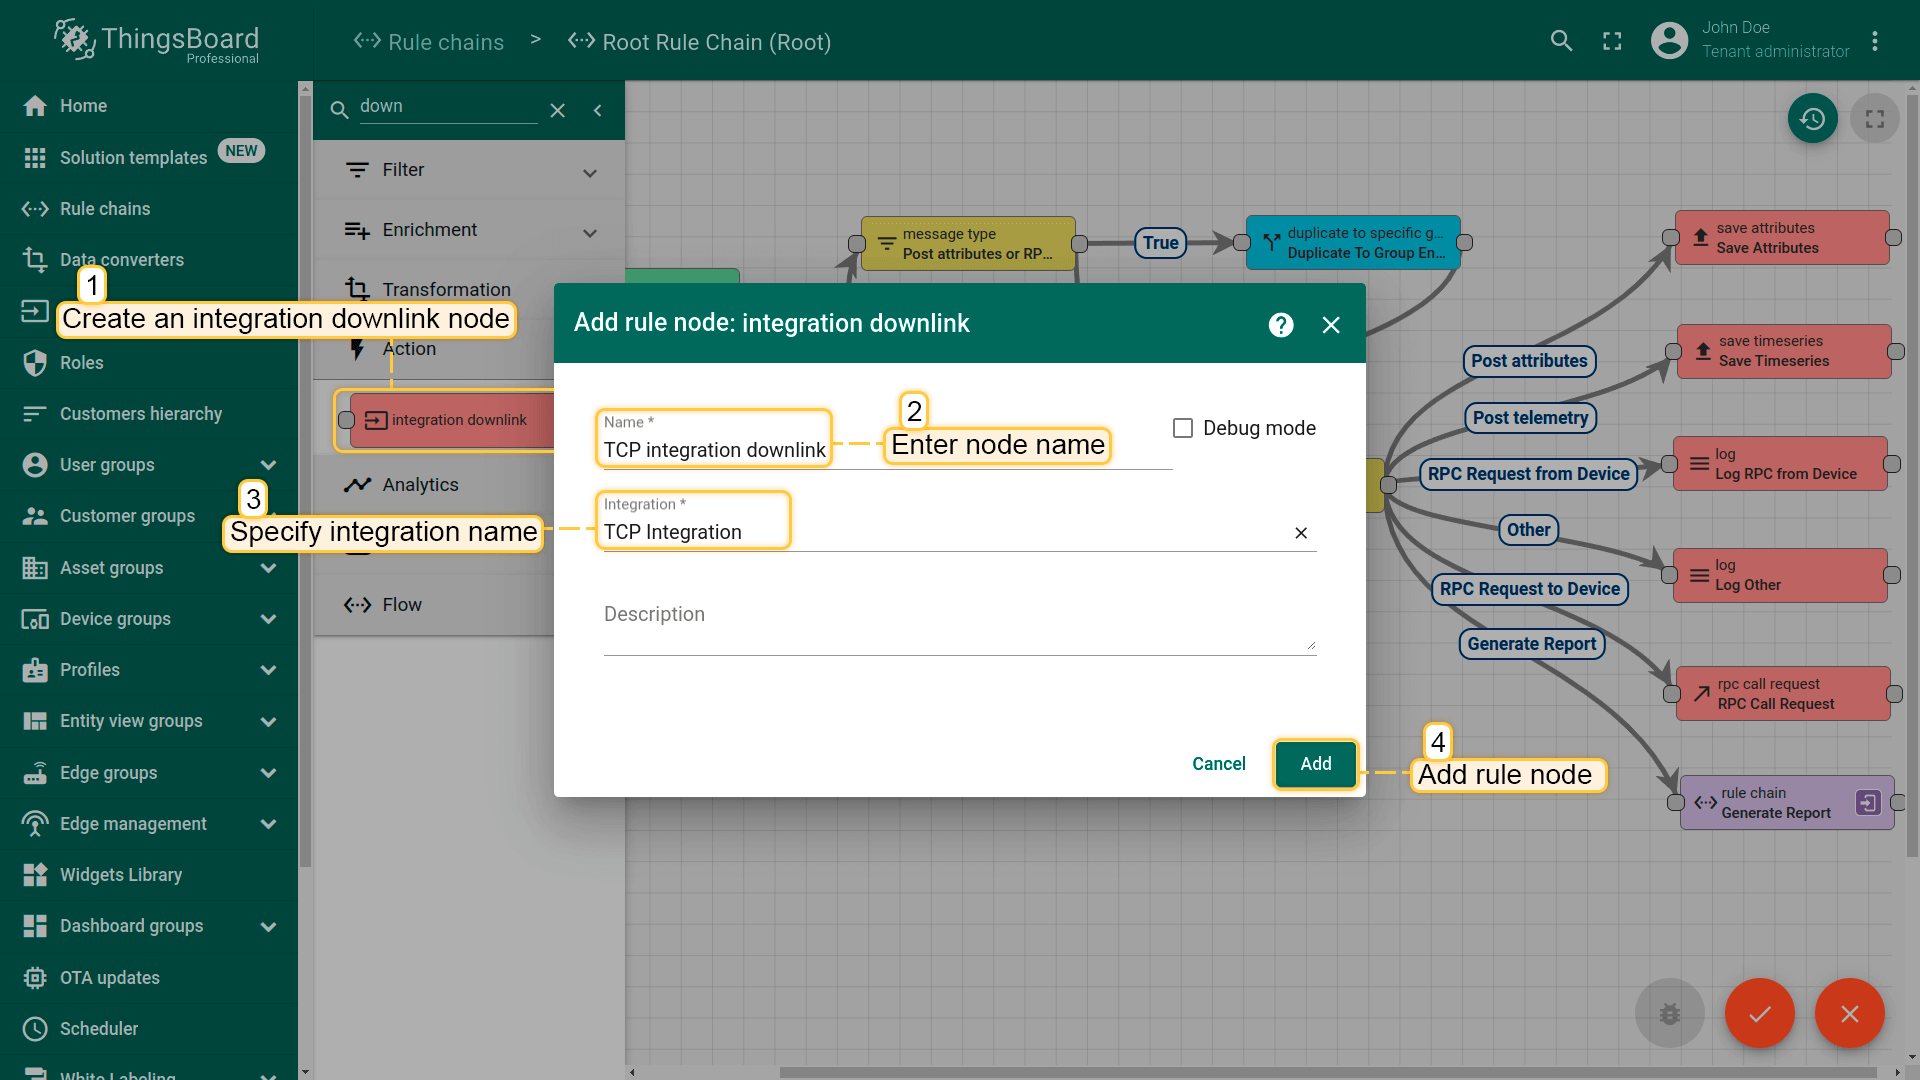The image size is (1920, 1080).
Task: Toggle fullscreen icon in top bar
Action: pyautogui.click(x=1612, y=41)
